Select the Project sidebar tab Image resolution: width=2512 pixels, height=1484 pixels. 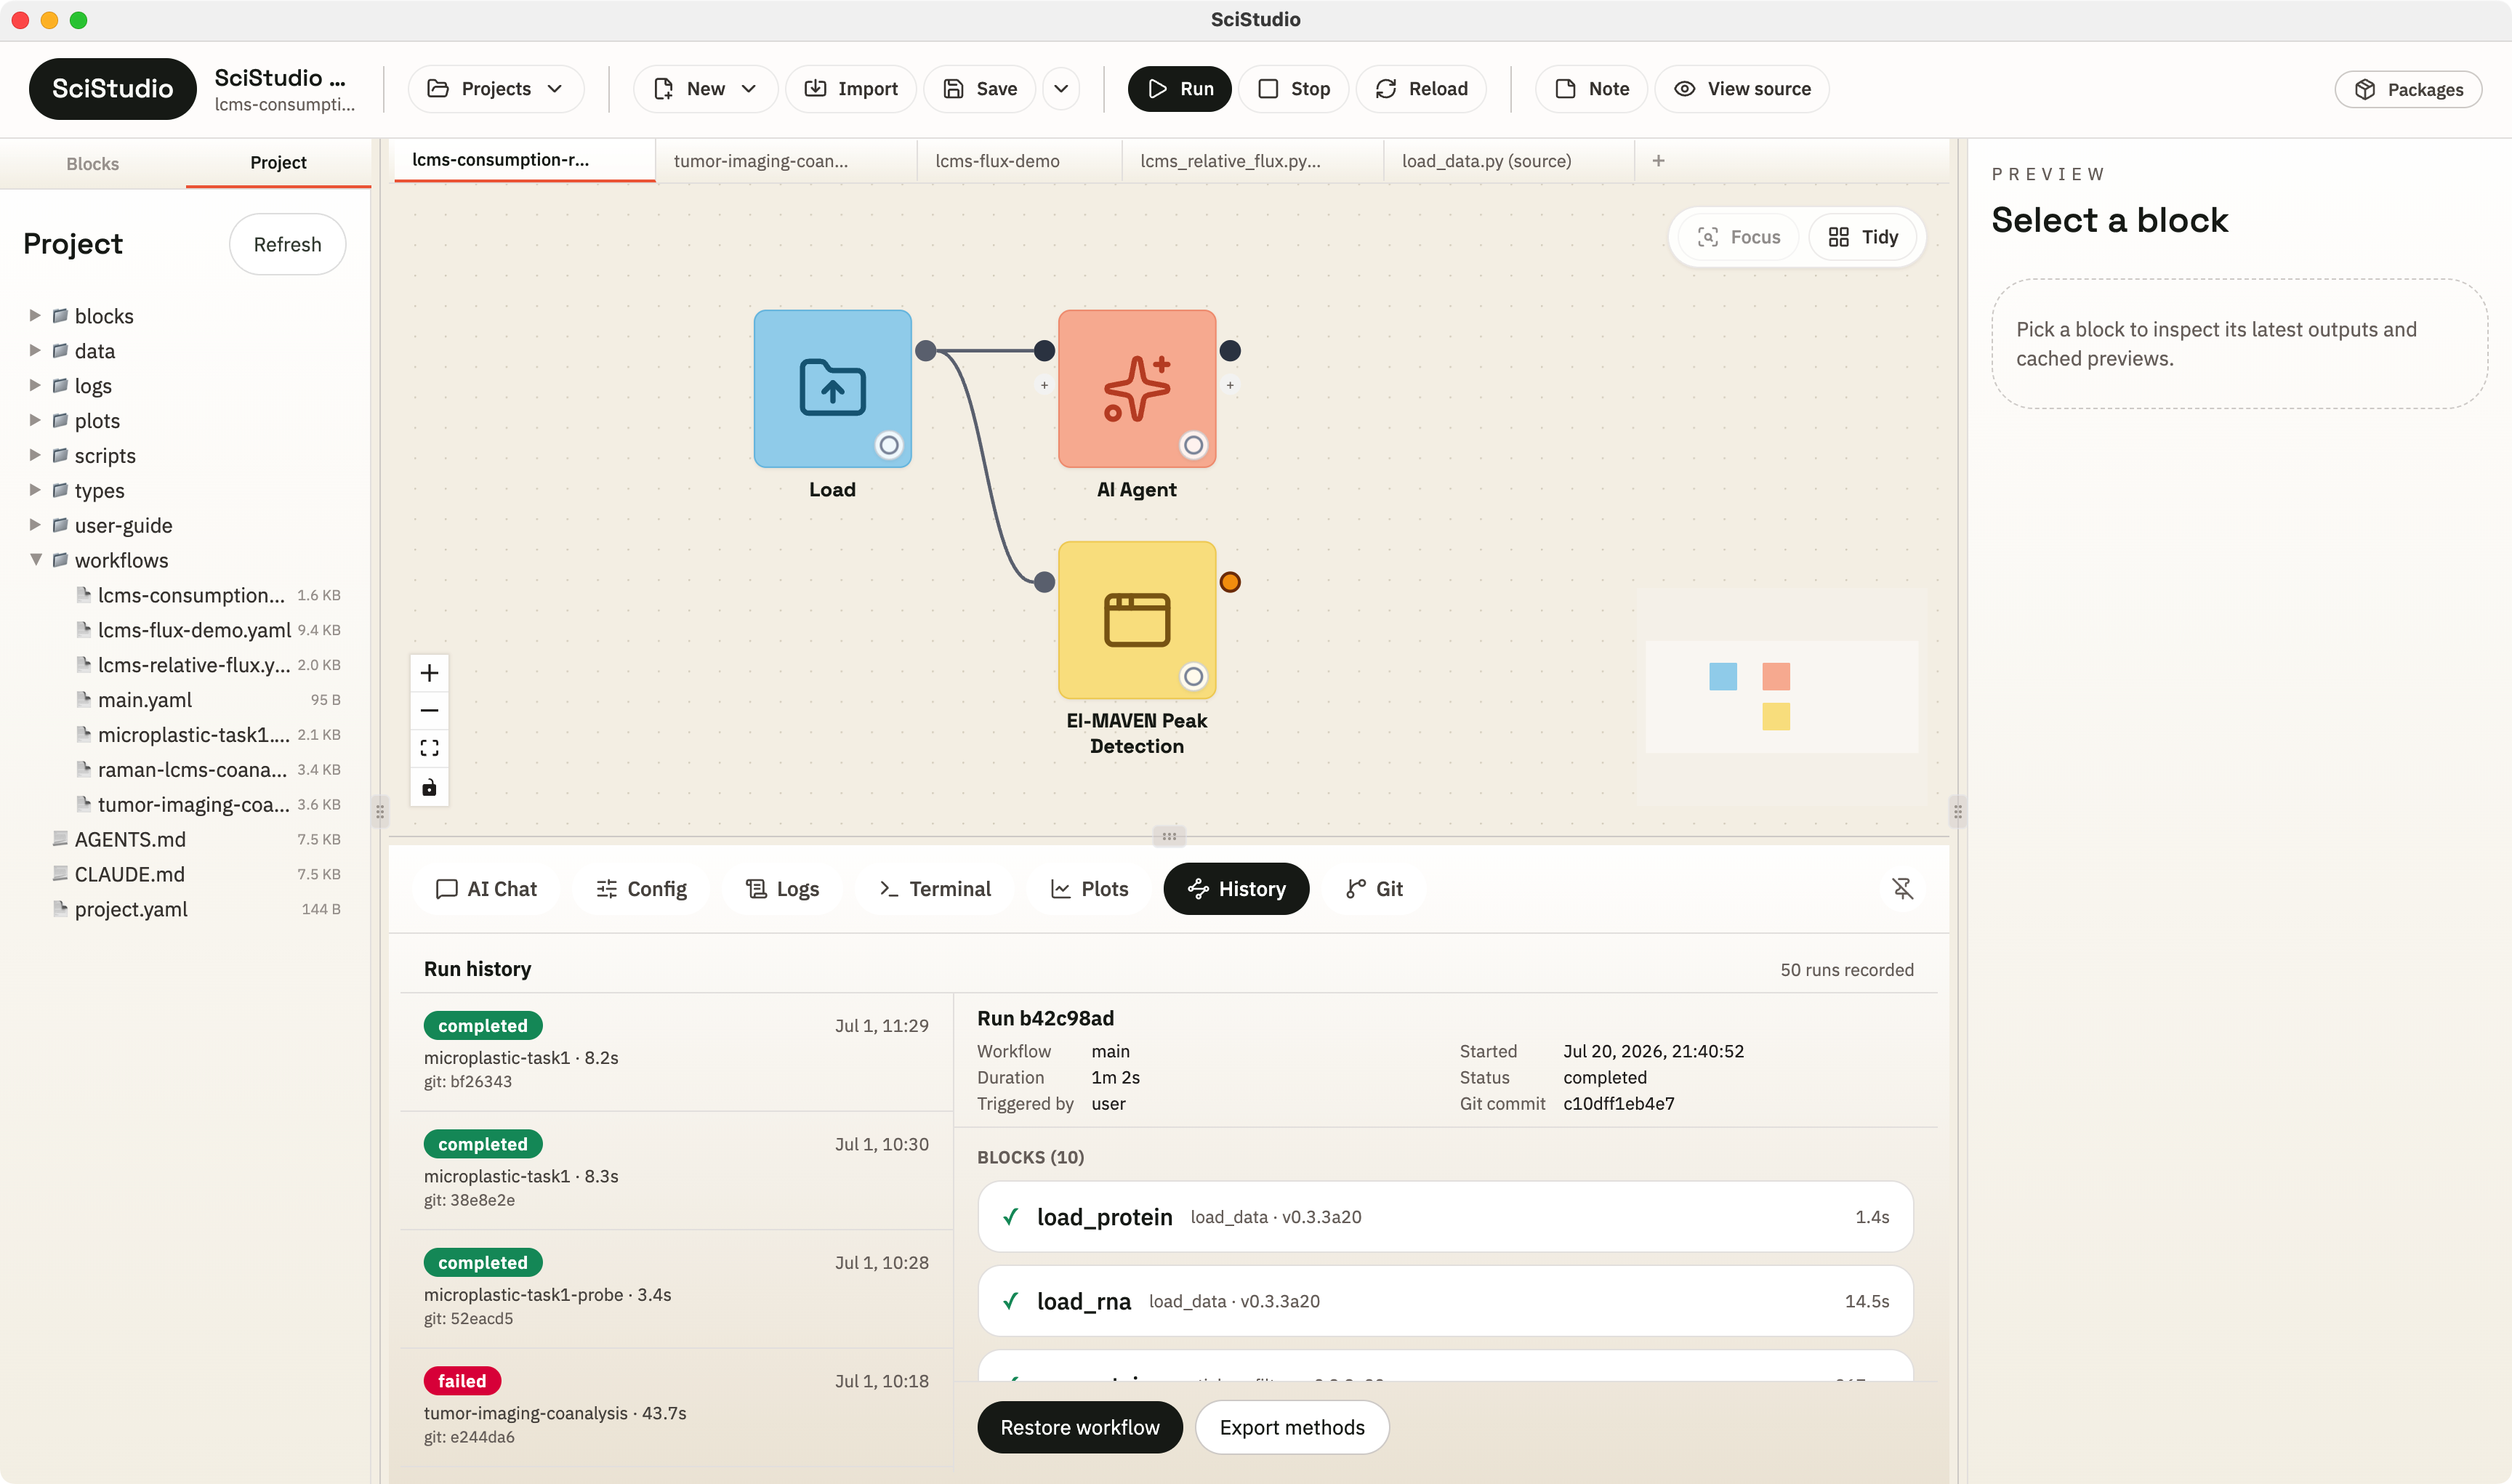click(278, 163)
